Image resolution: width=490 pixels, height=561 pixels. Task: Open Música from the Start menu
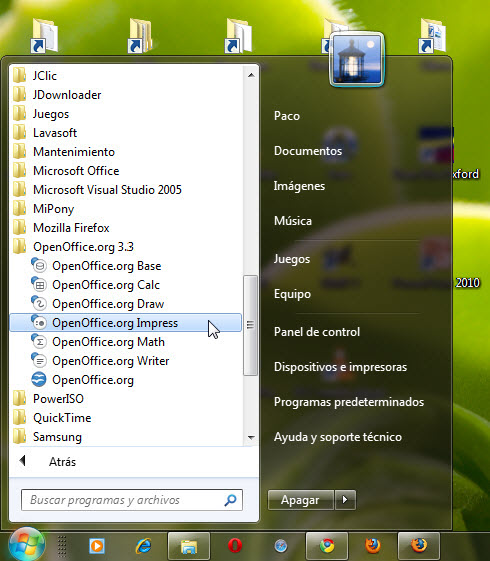[x=293, y=221]
